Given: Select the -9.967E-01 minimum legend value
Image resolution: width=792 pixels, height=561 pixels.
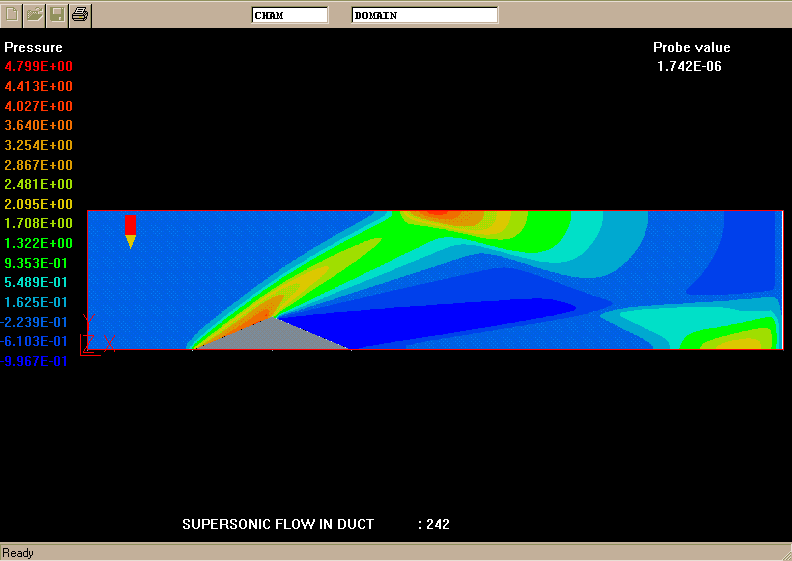Looking at the screenshot, I should (x=36, y=361).
